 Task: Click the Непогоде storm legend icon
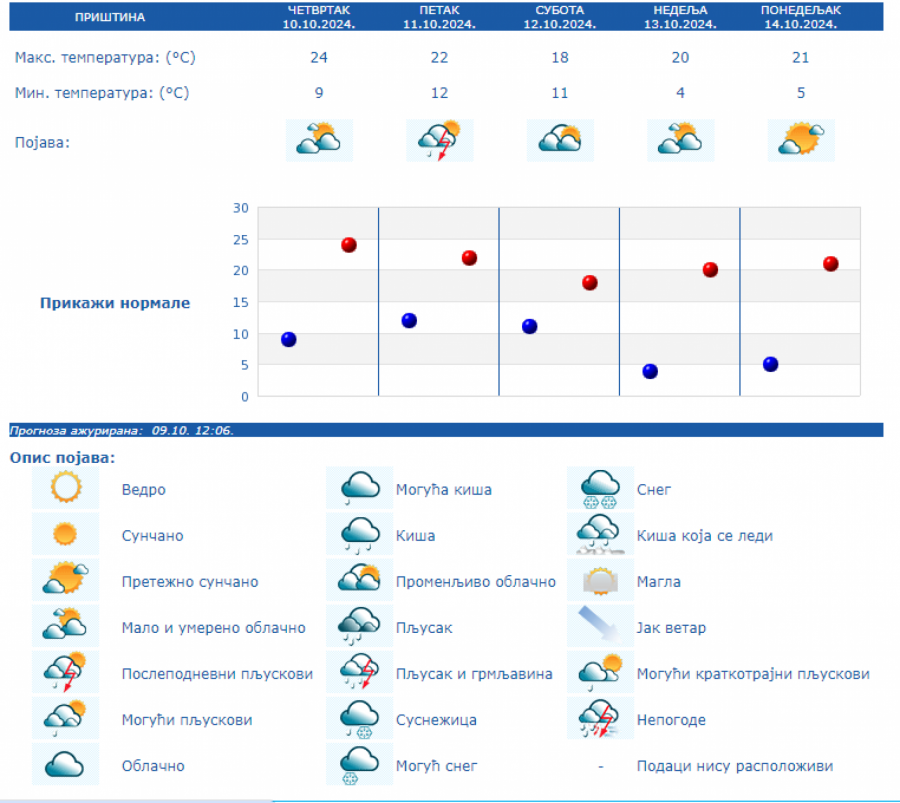point(600,719)
